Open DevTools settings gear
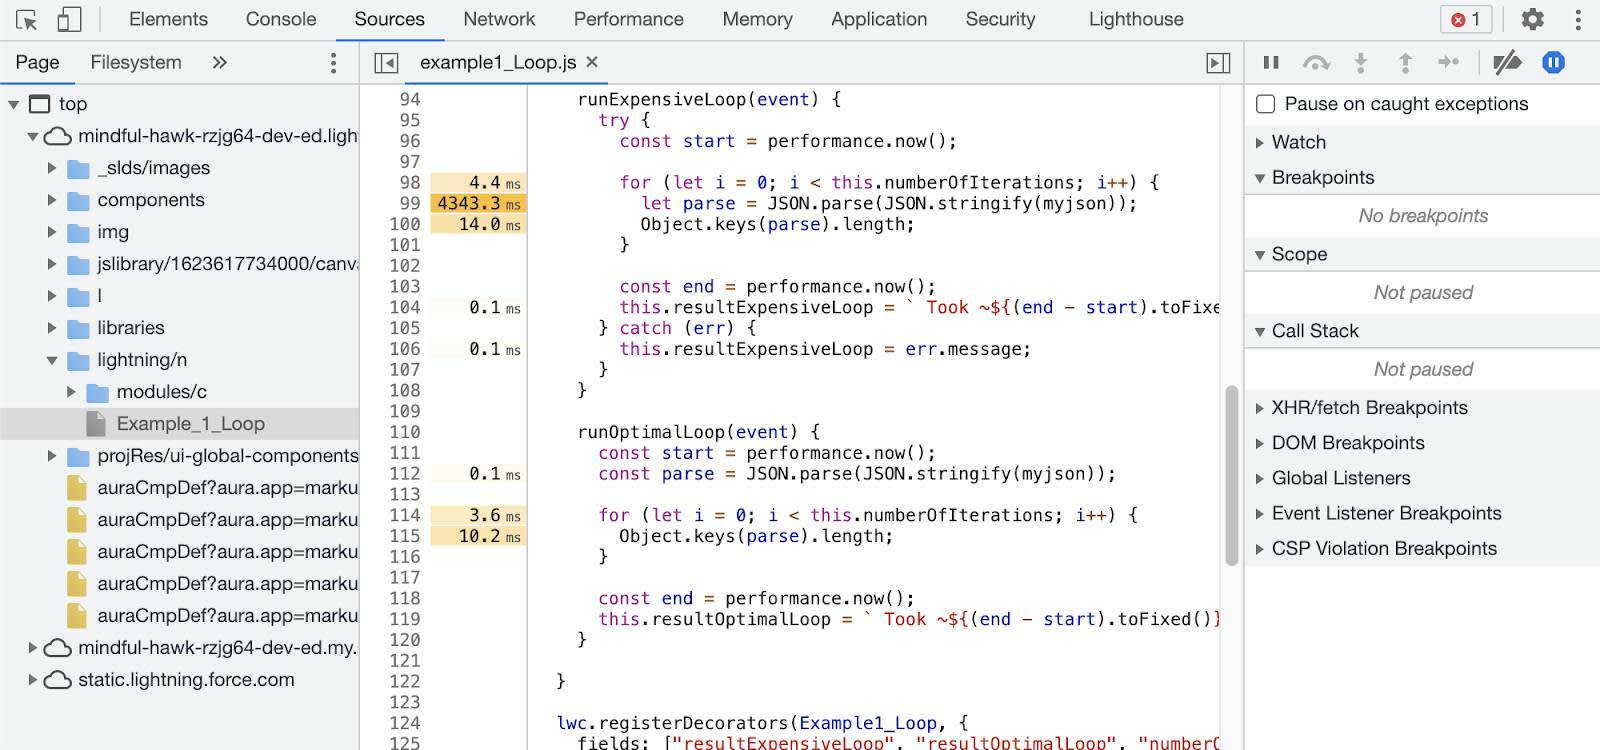Viewport: 1600px width, 750px height. tap(1532, 19)
